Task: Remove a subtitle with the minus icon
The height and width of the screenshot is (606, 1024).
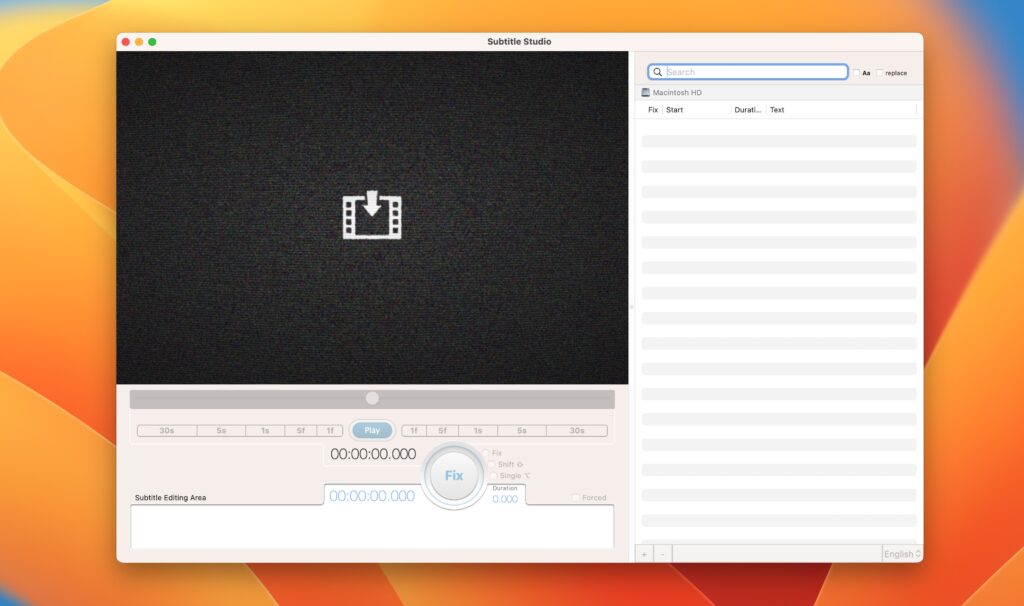Action: coord(661,552)
